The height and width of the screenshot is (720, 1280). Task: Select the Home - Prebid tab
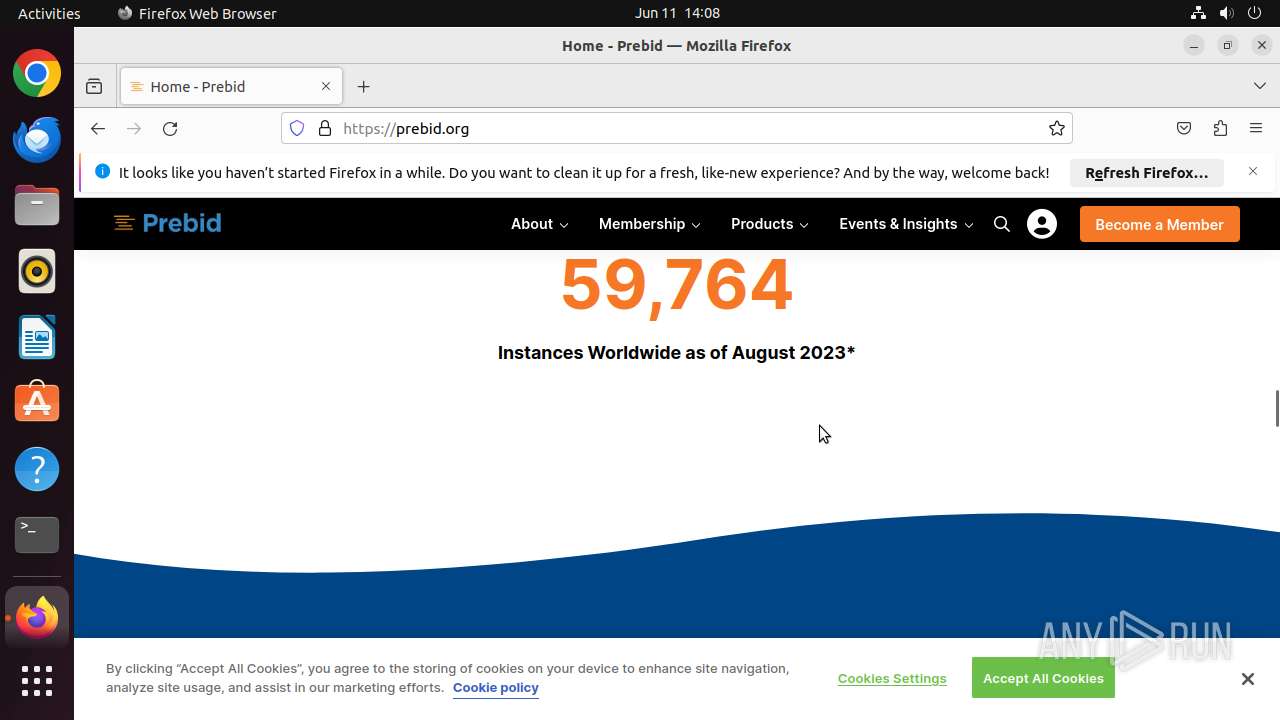coord(231,86)
